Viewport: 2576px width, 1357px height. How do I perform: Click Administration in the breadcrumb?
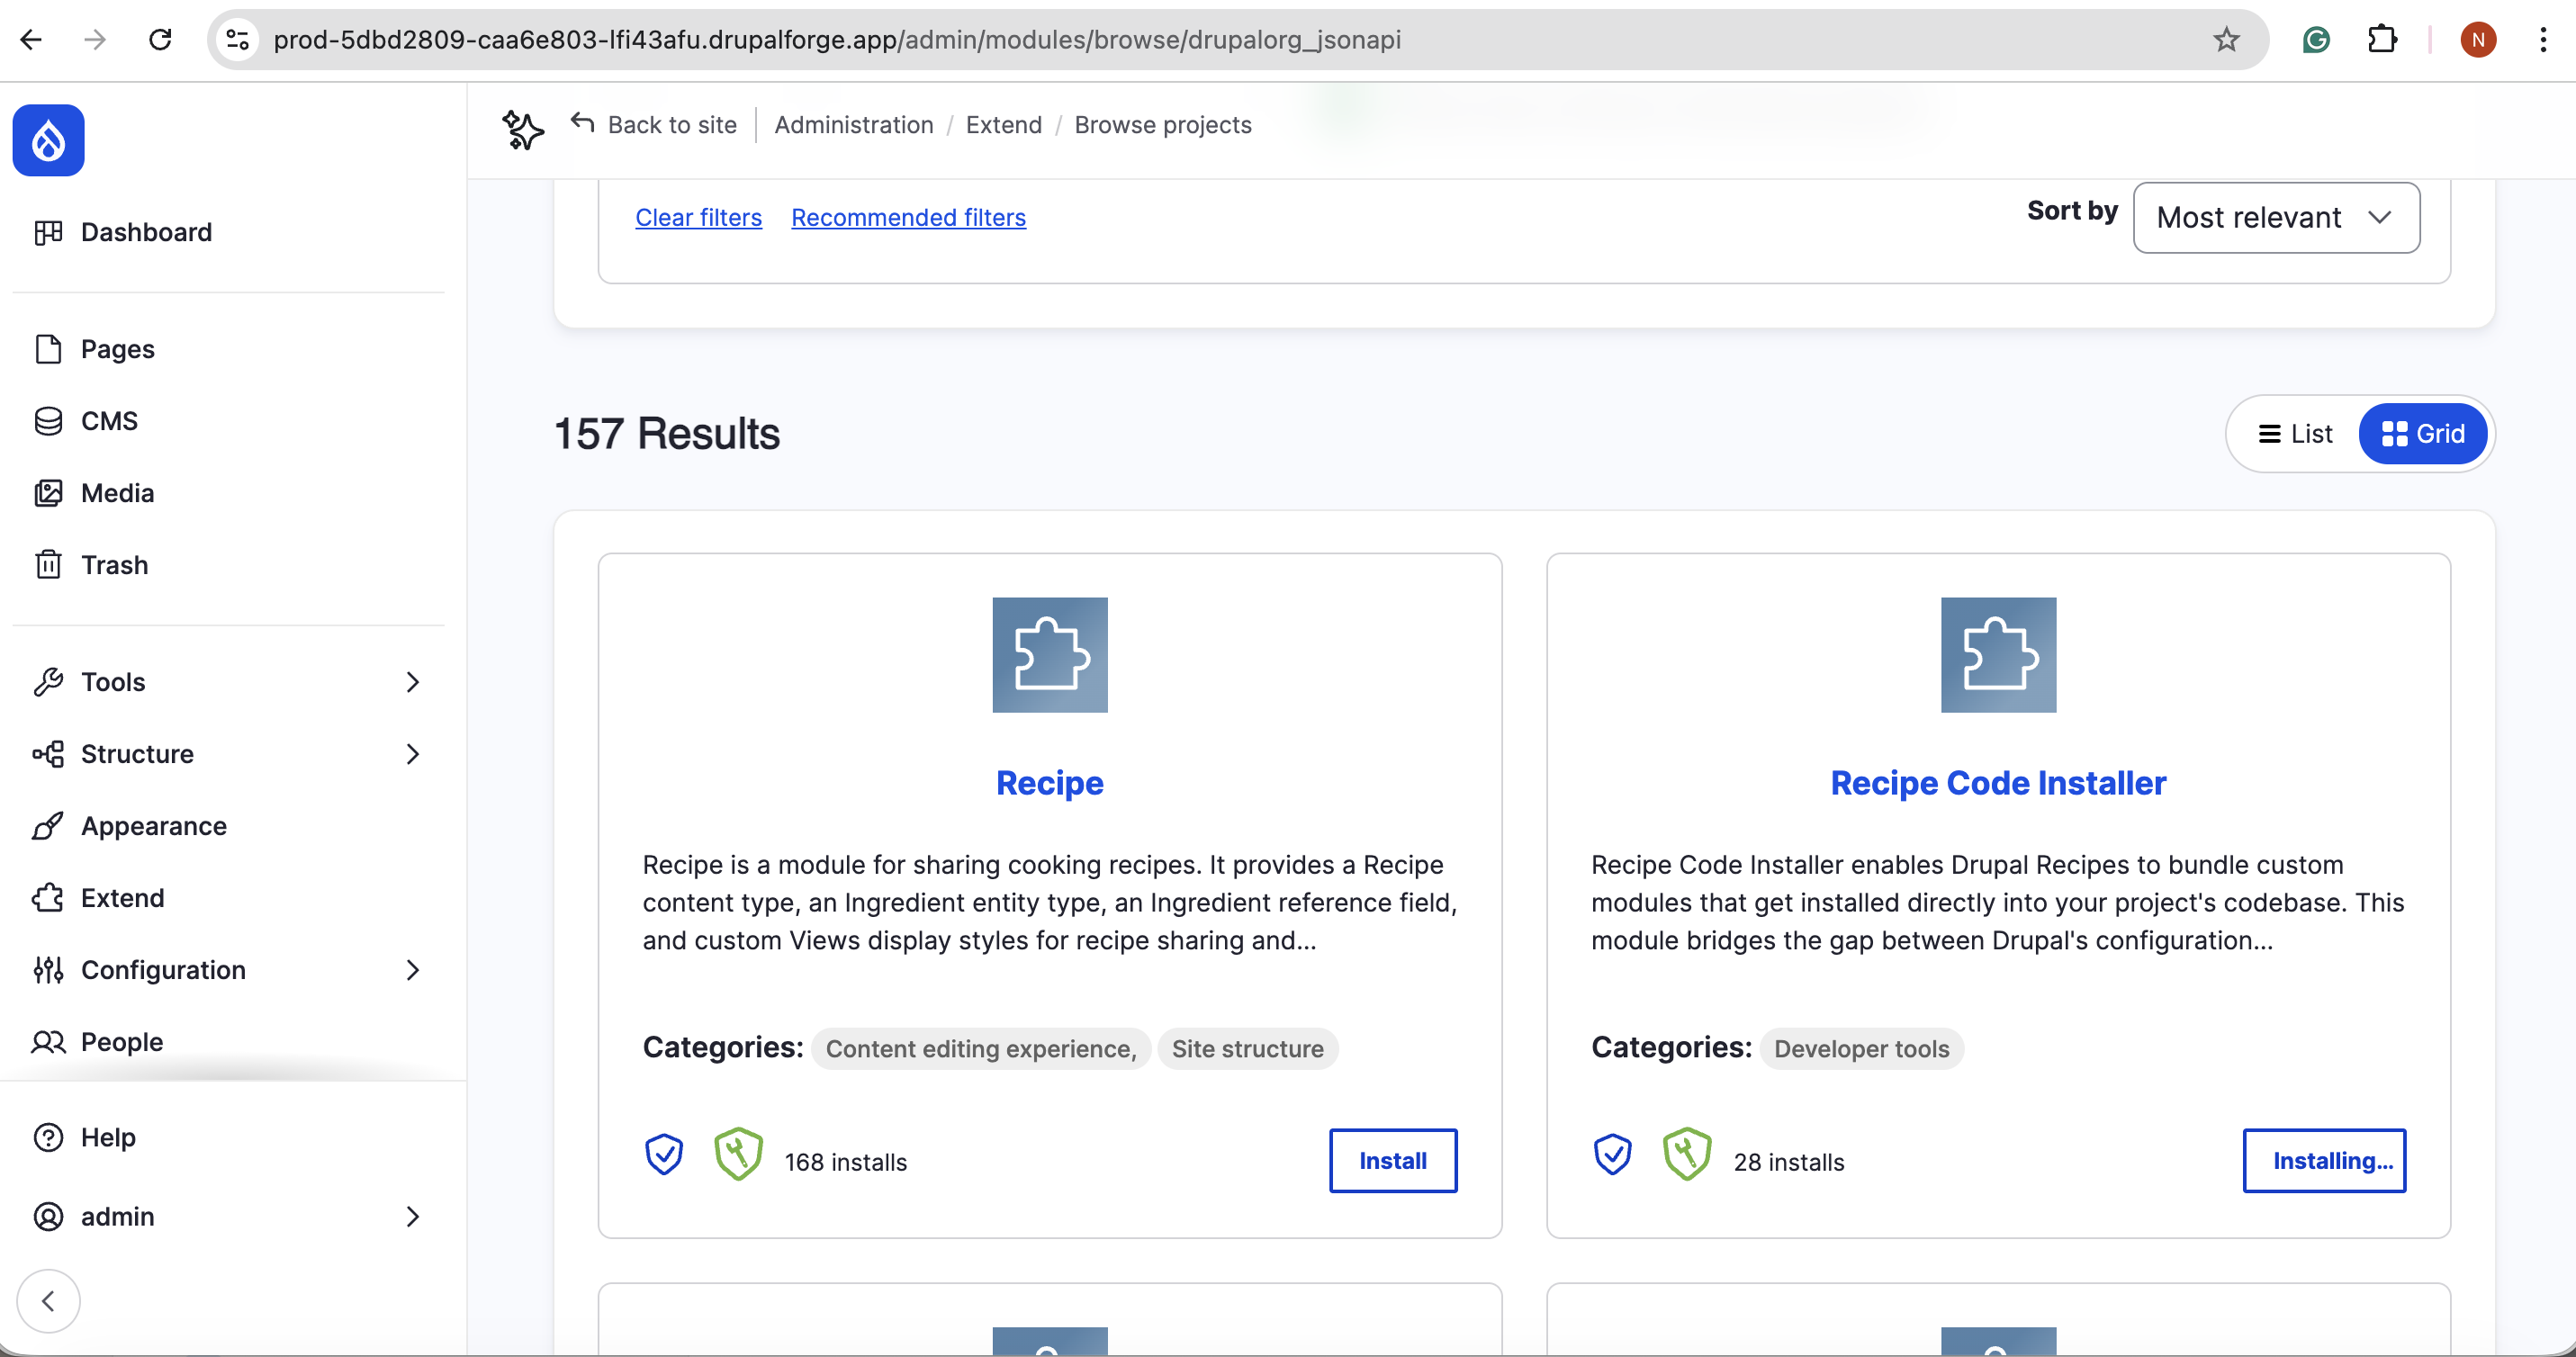point(853,124)
